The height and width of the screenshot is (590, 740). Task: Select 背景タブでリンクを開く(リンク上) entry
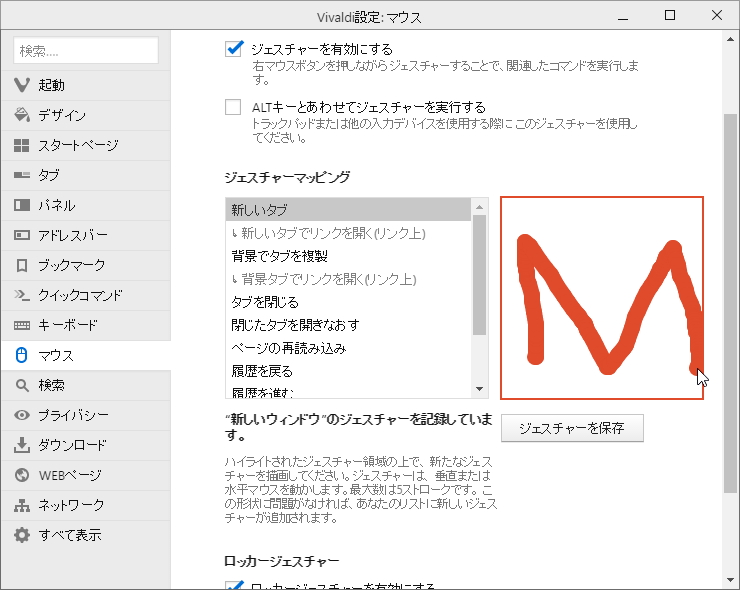[x=348, y=279]
